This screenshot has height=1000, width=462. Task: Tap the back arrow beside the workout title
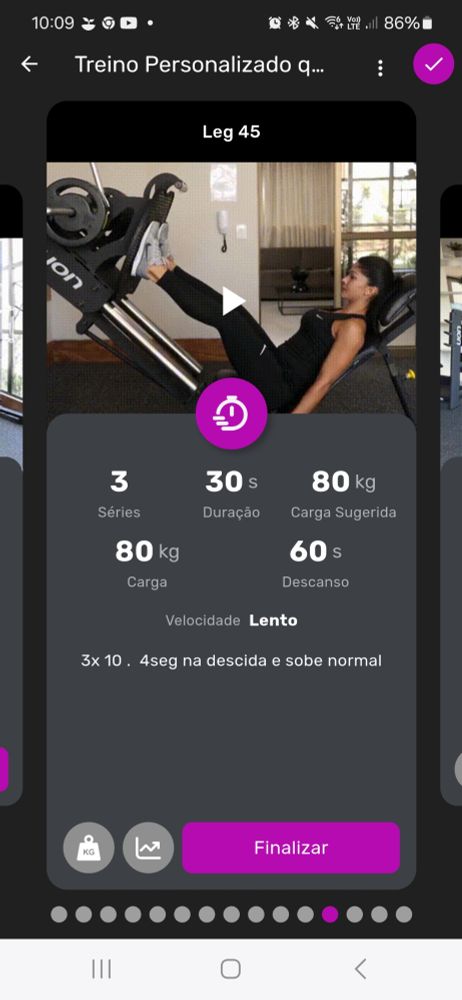pos(29,64)
